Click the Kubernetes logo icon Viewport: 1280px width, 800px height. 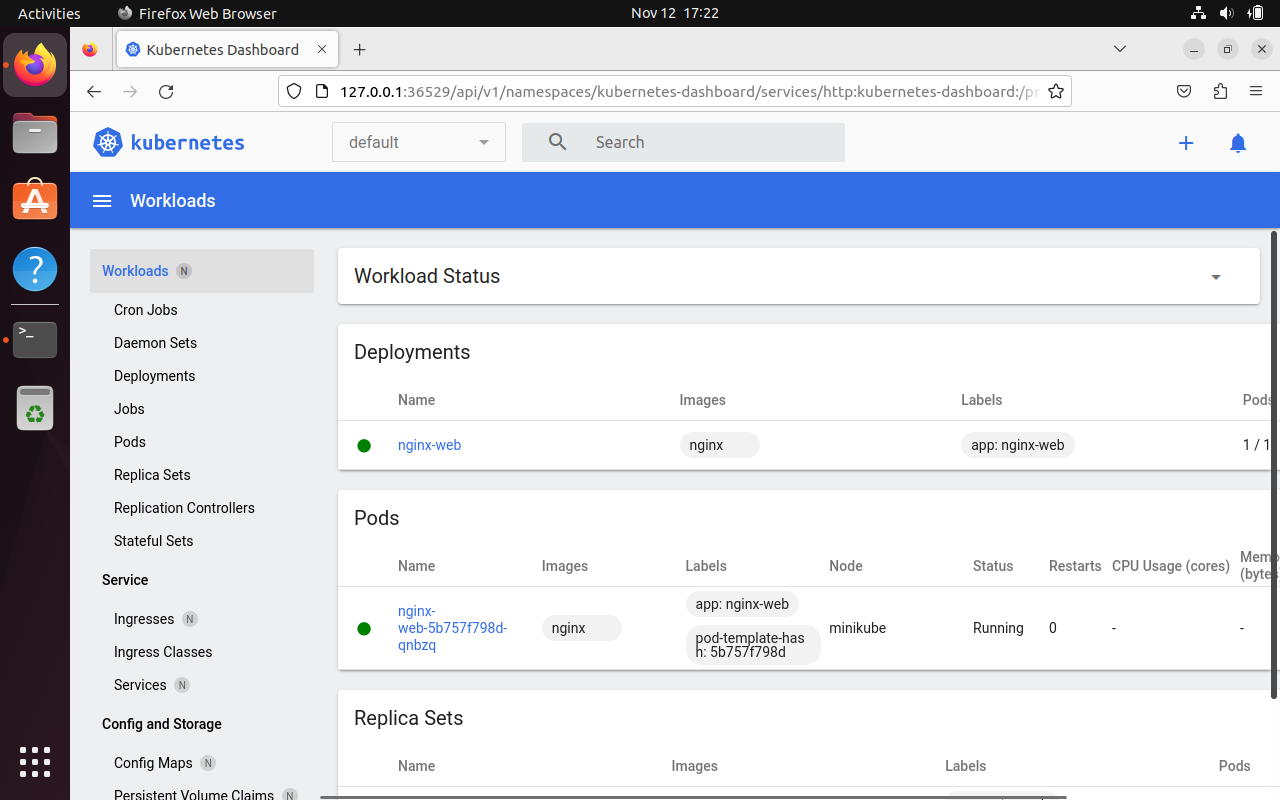pos(107,142)
